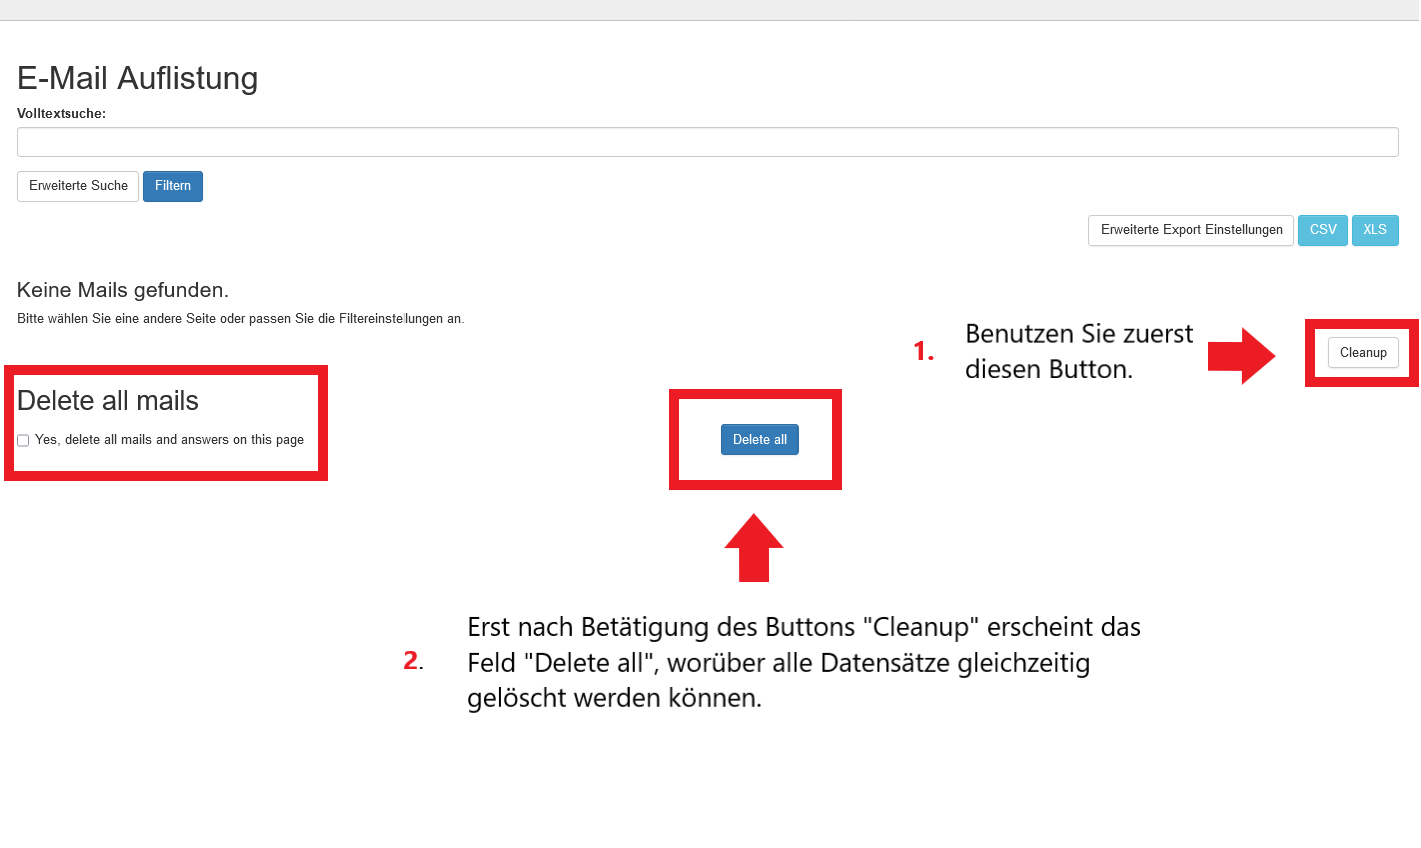Tick the 'Yes, delete all mails' checkbox
Viewport: 1421px width, 848px height.
[23, 440]
